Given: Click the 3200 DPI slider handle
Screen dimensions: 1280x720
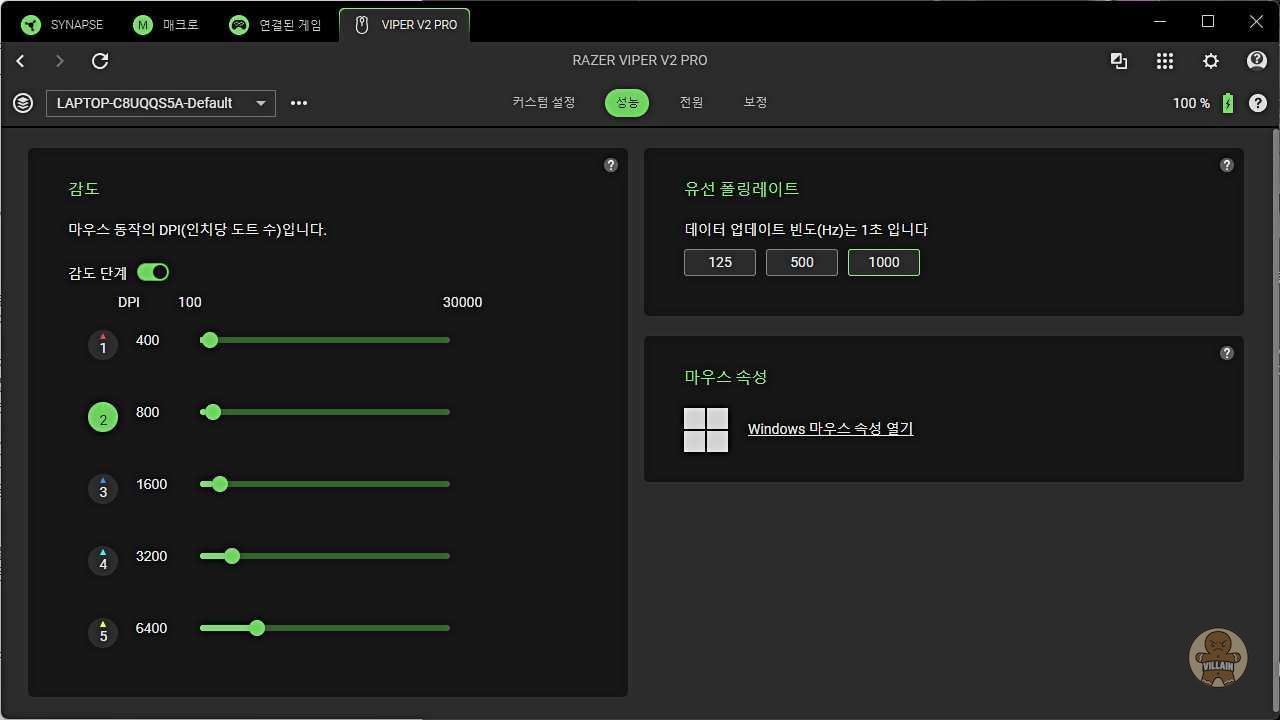Looking at the screenshot, I should pos(232,556).
